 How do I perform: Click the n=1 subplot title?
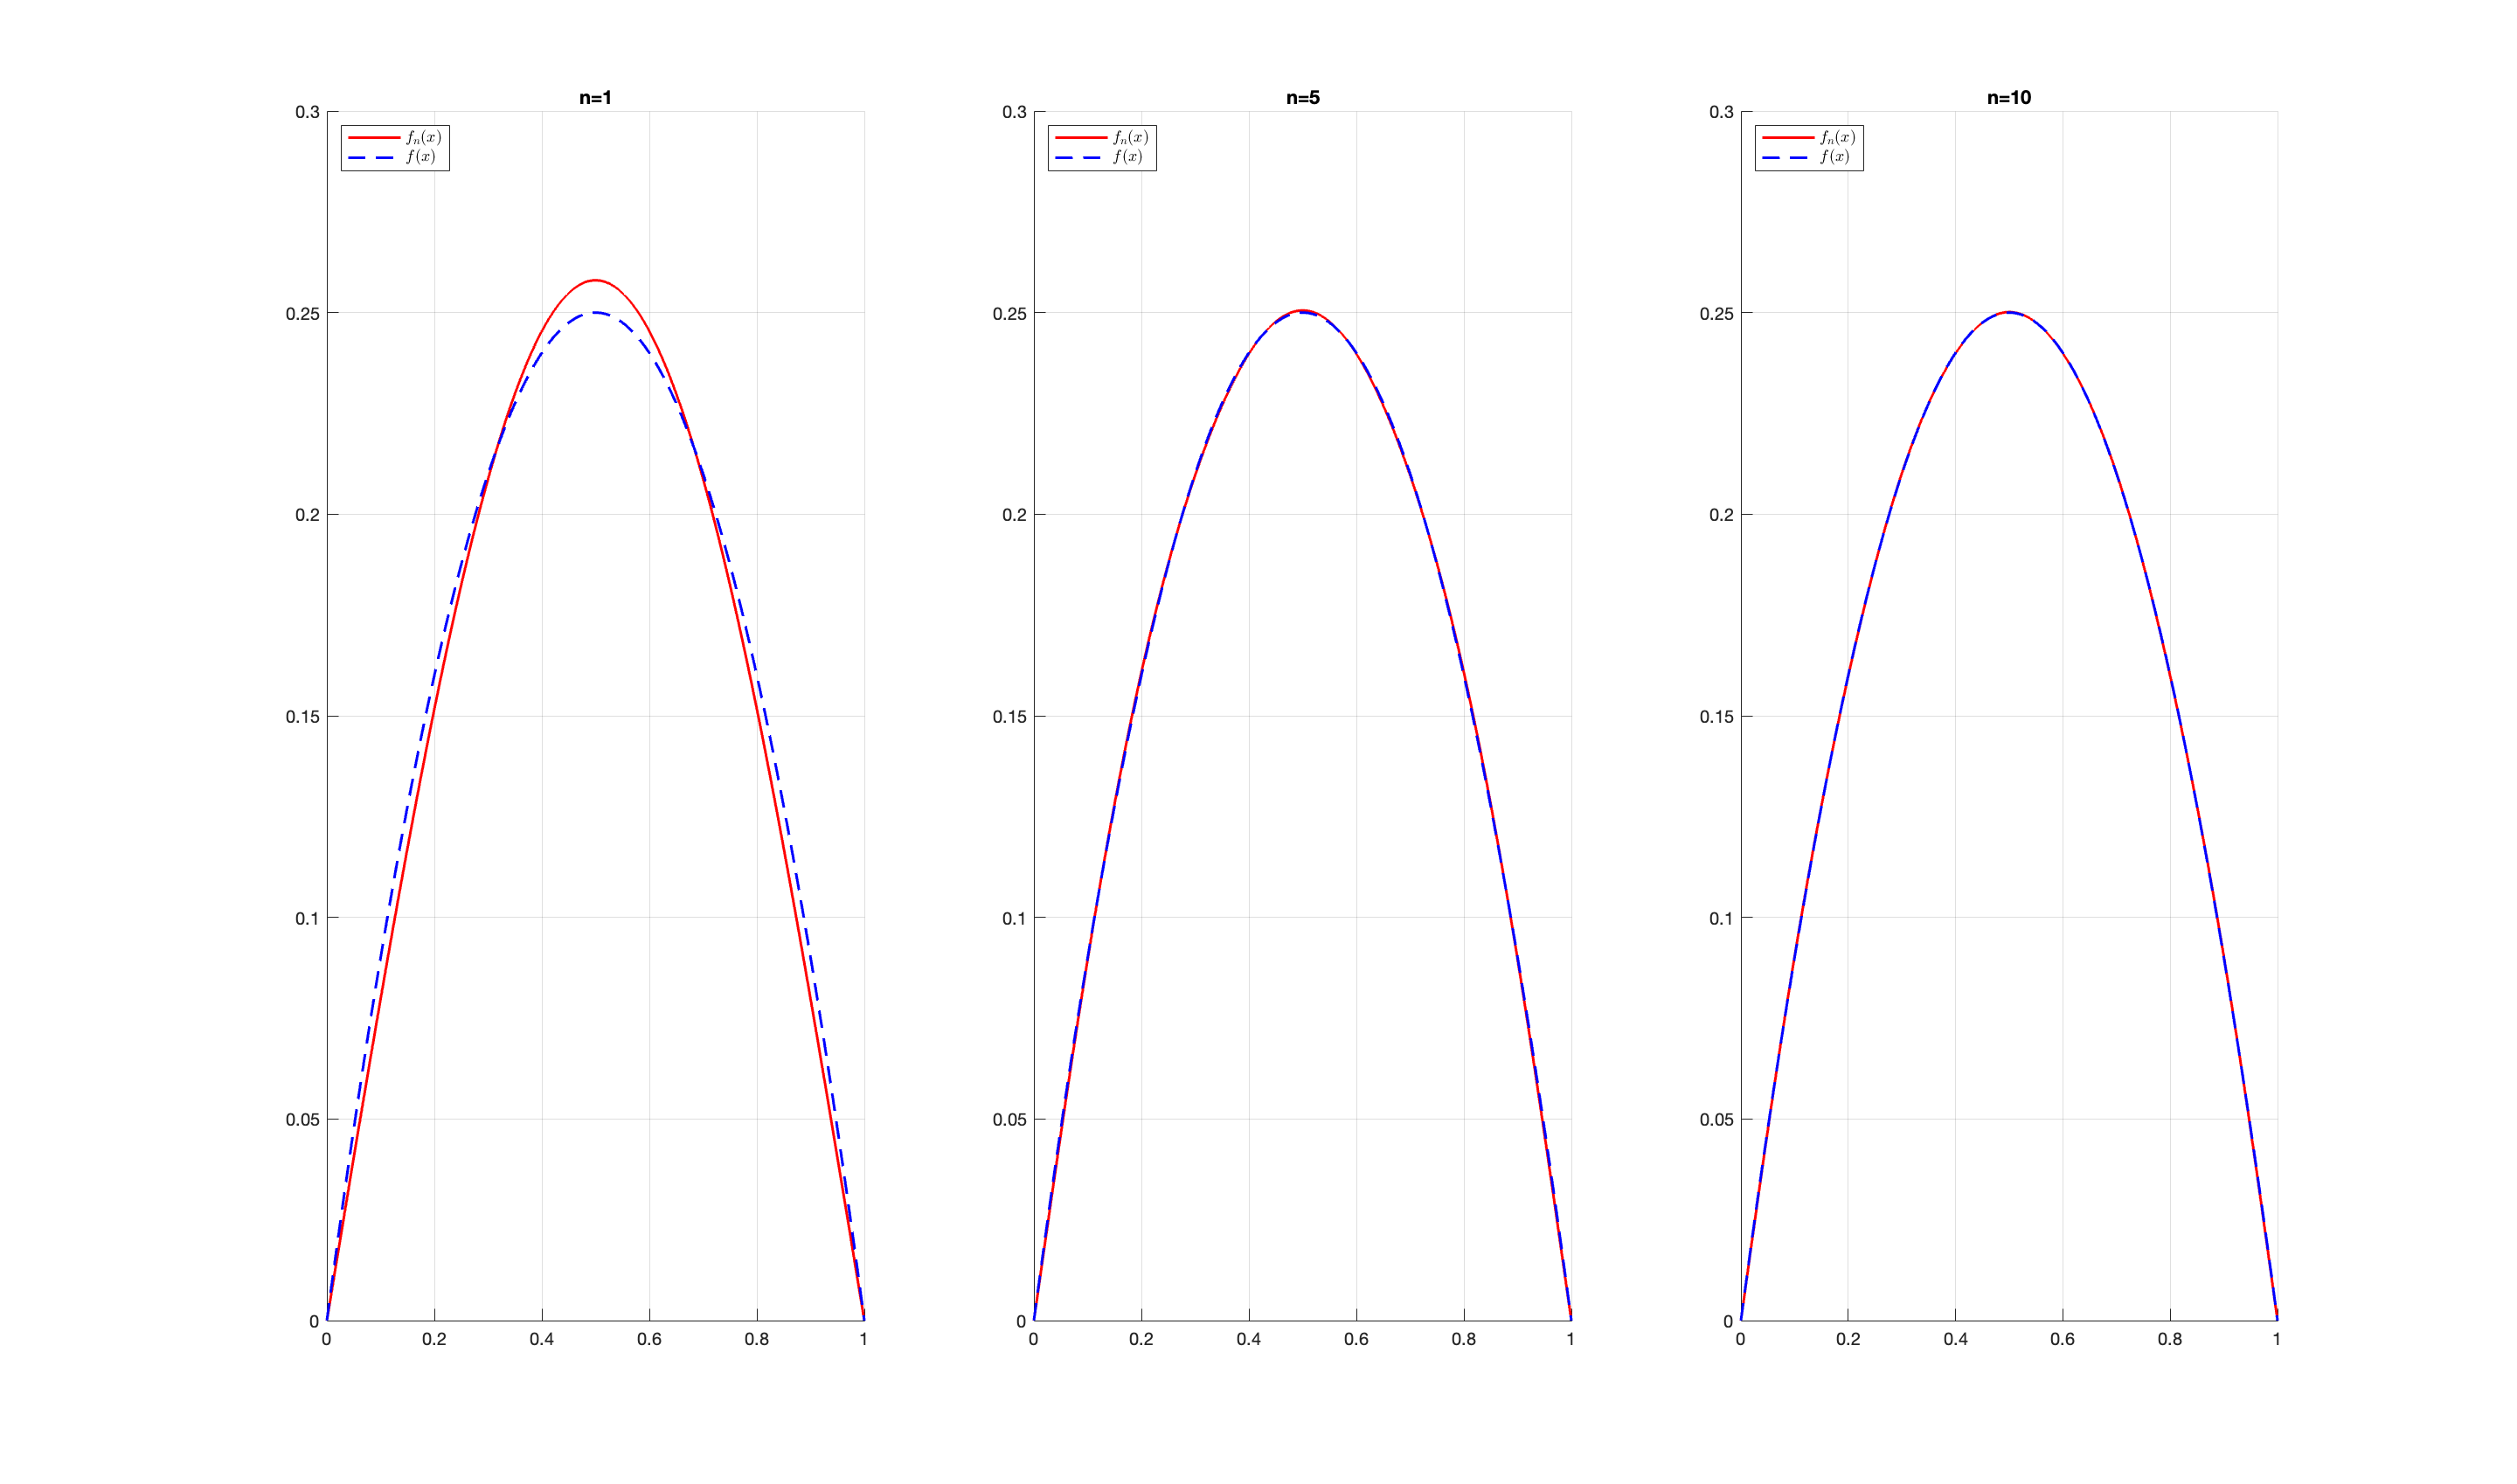point(595,98)
